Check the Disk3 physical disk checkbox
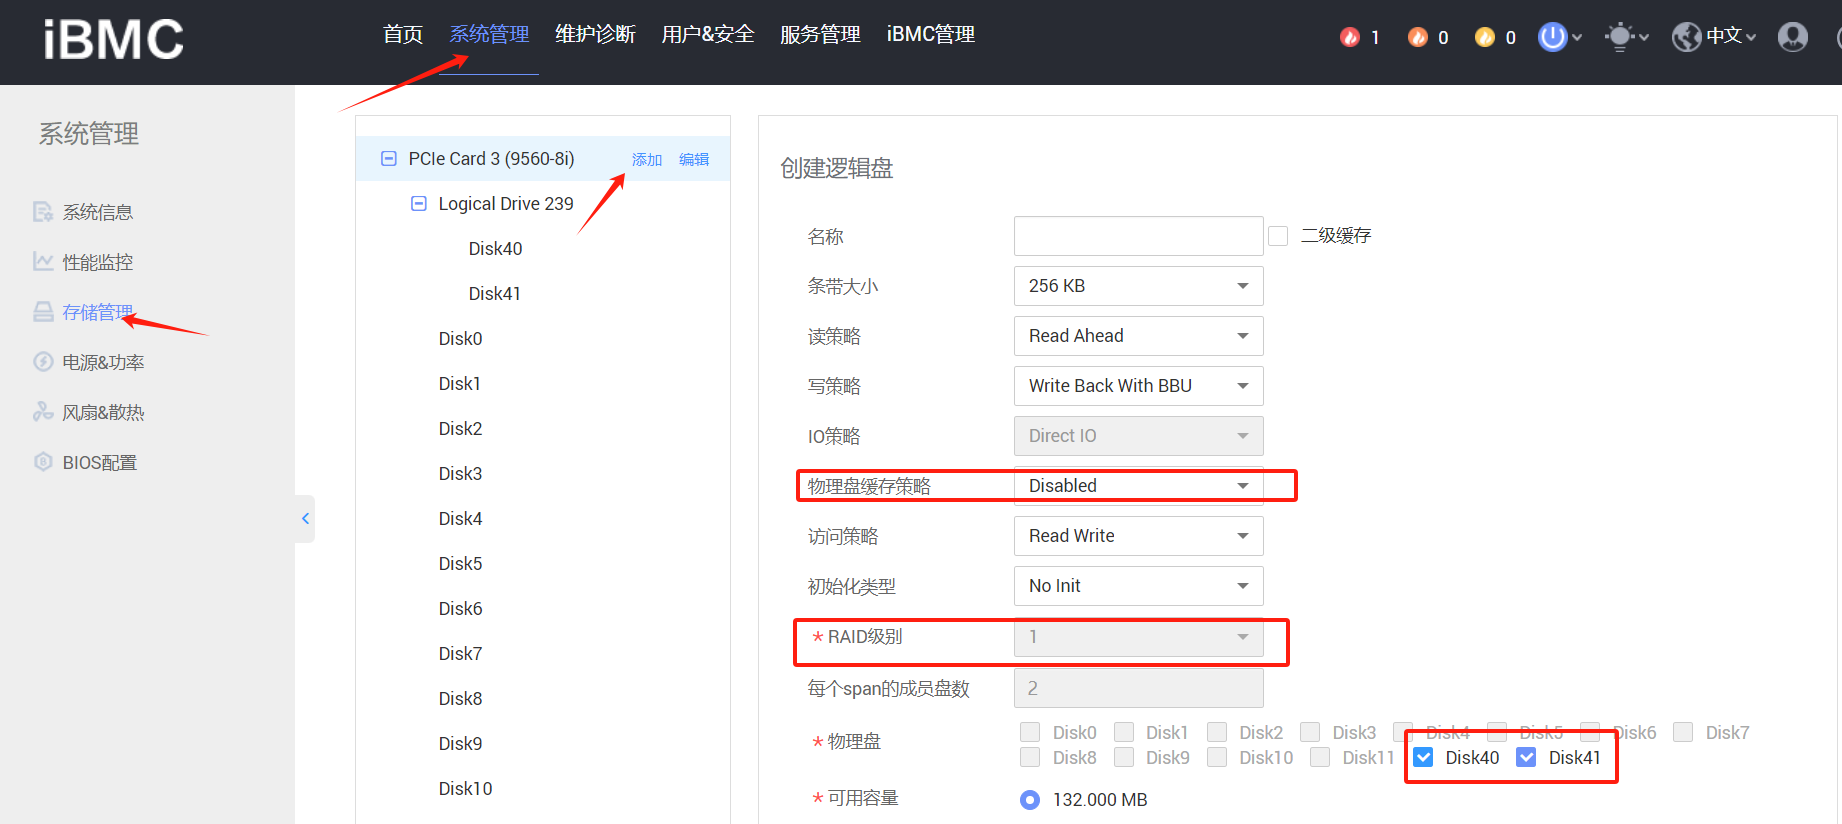 pos(1310,732)
